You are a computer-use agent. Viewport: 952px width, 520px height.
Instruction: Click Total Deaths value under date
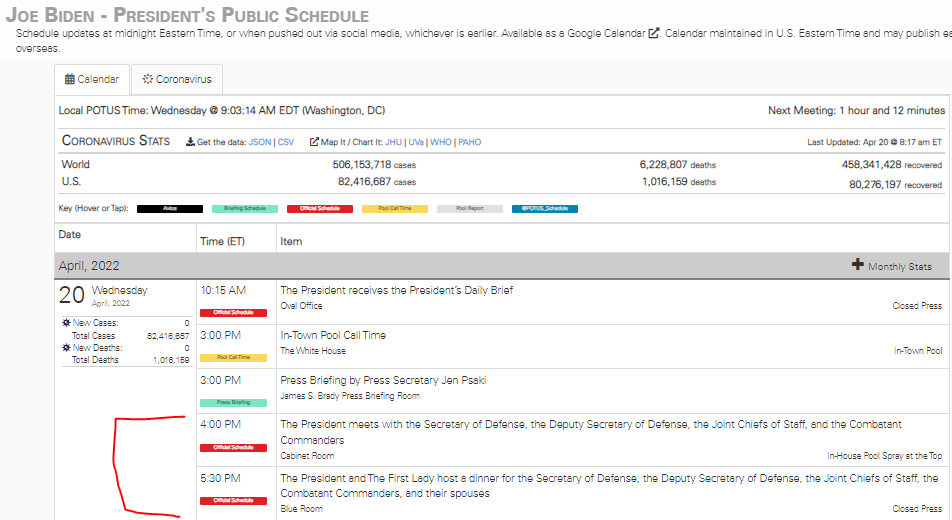(171, 360)
